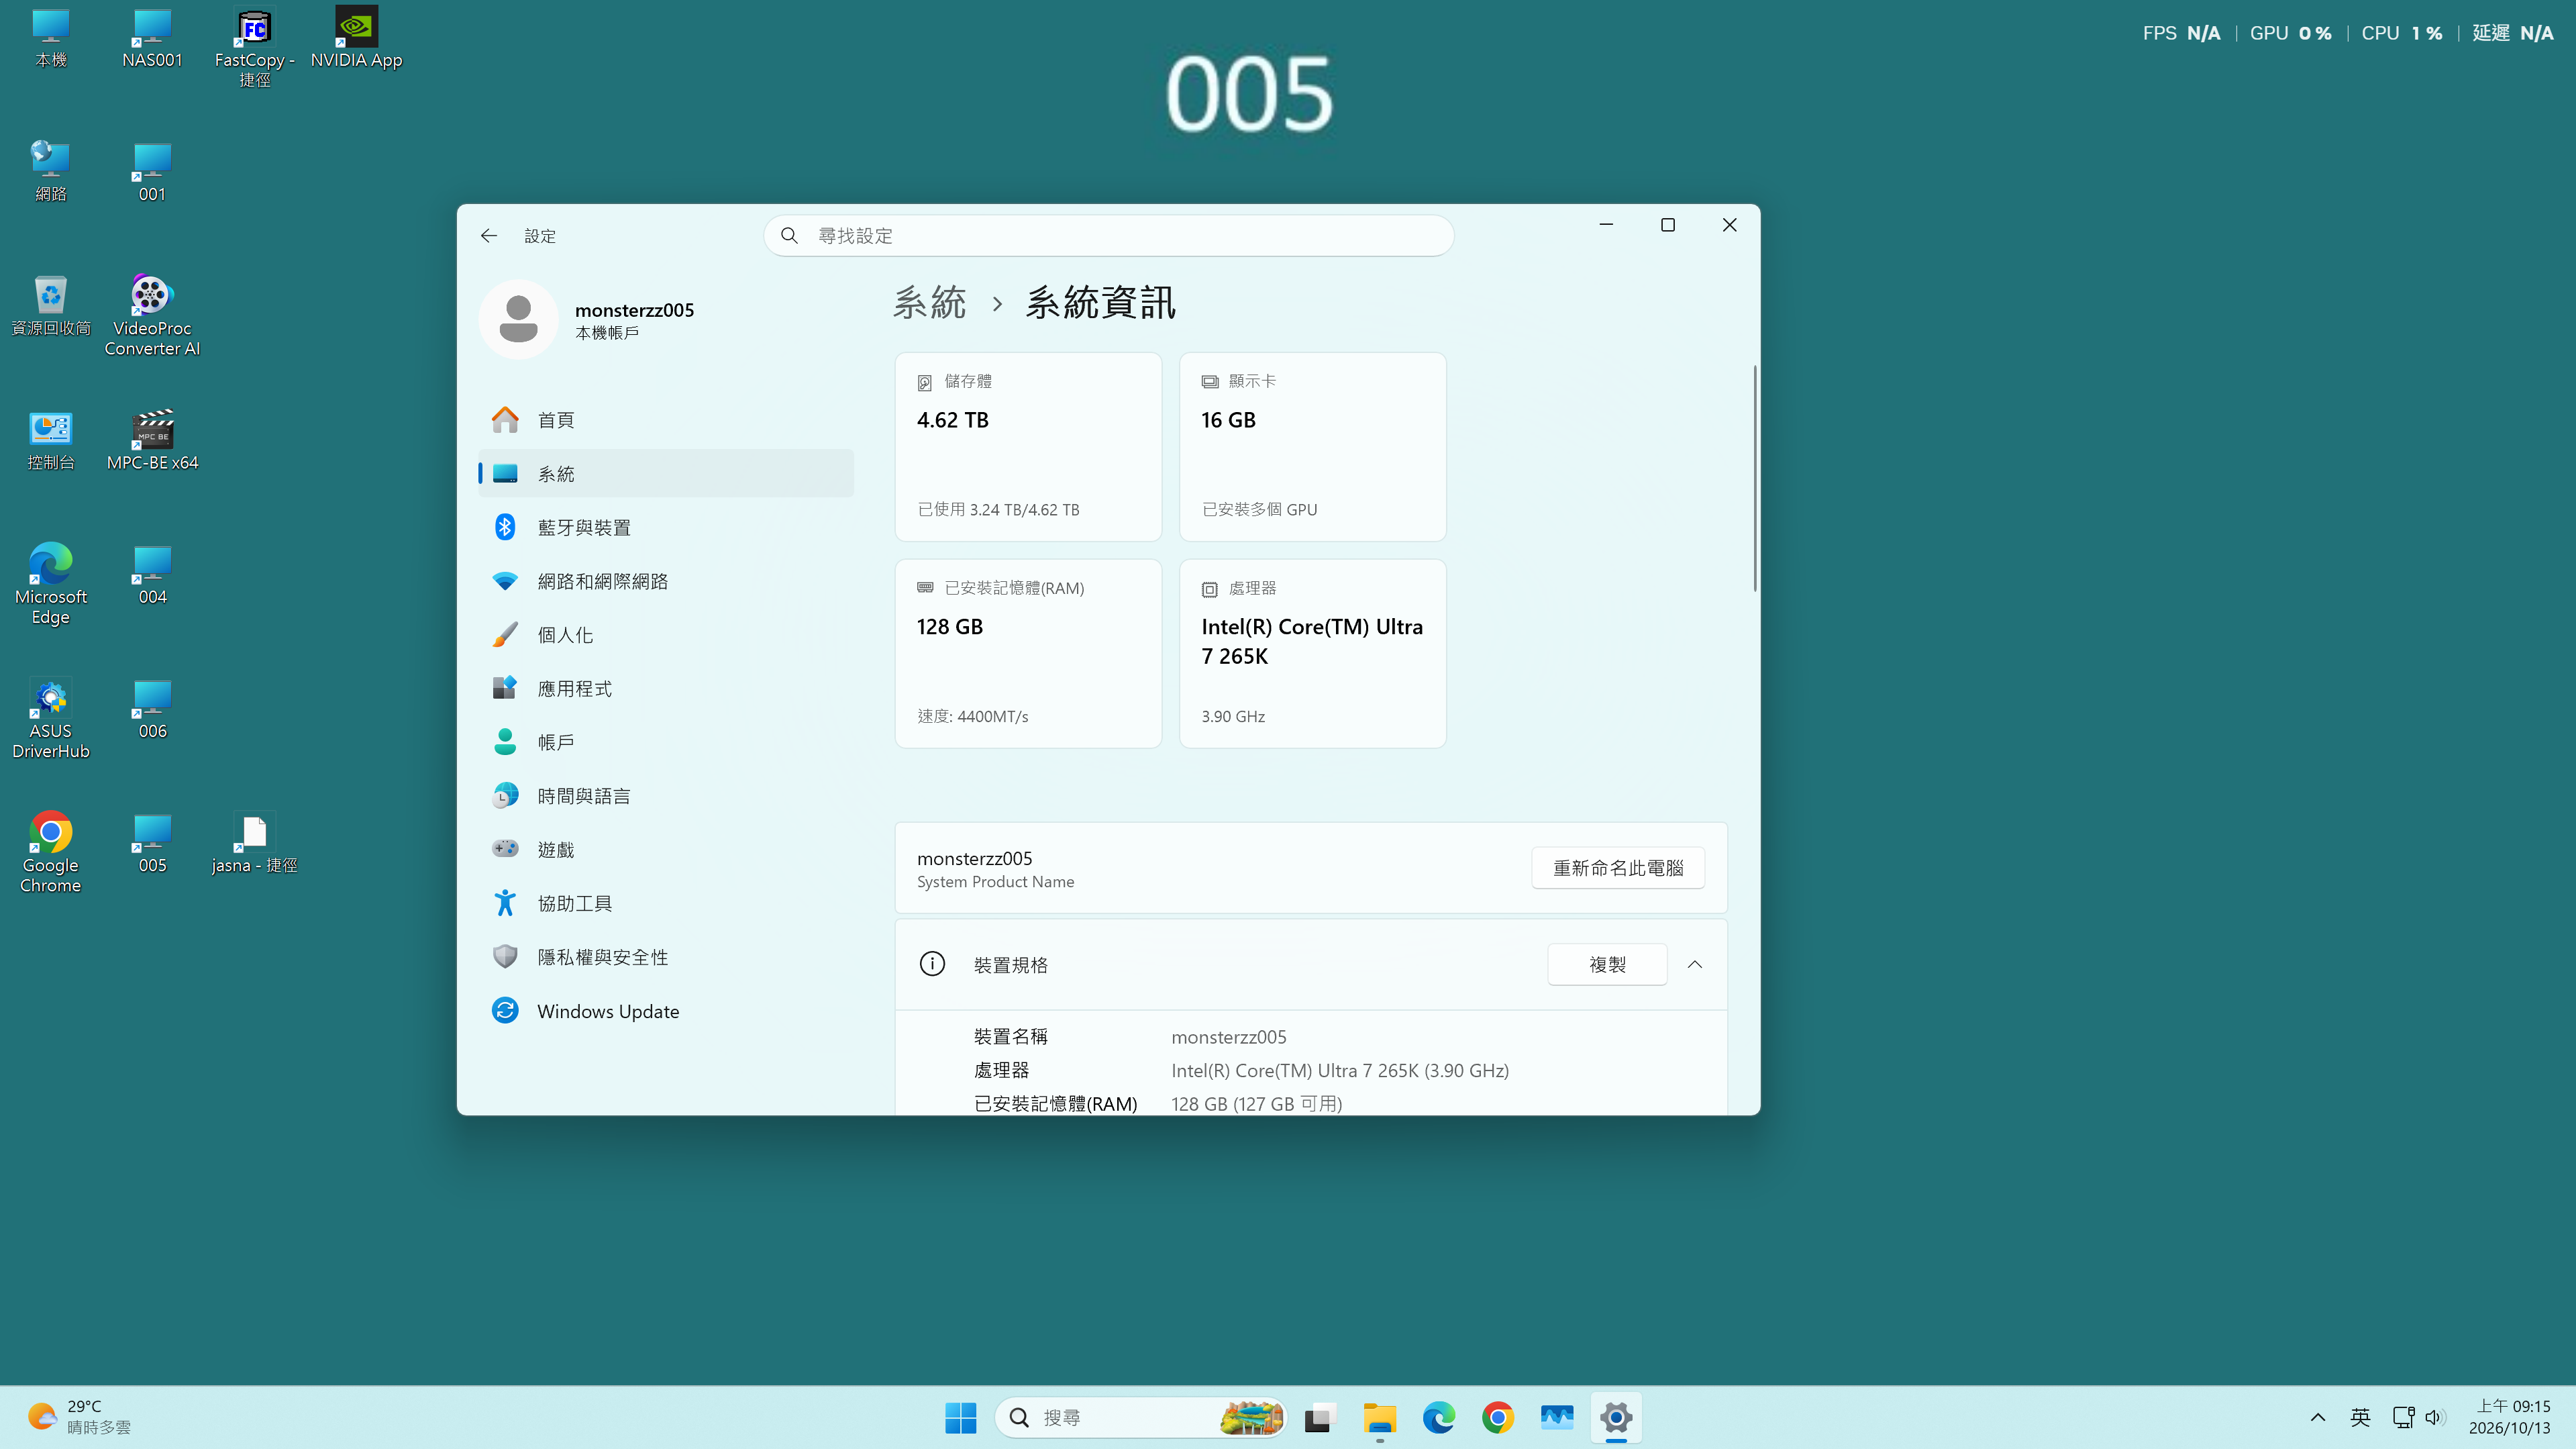Collapse the 裝置規格 section chevron

click(1695, 964)
